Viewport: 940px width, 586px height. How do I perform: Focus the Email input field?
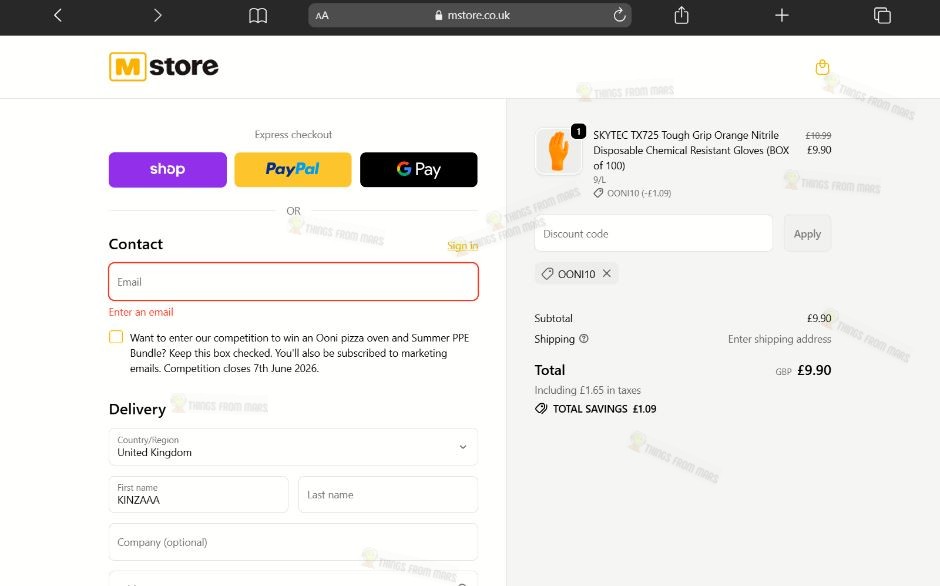click(293, 281)
